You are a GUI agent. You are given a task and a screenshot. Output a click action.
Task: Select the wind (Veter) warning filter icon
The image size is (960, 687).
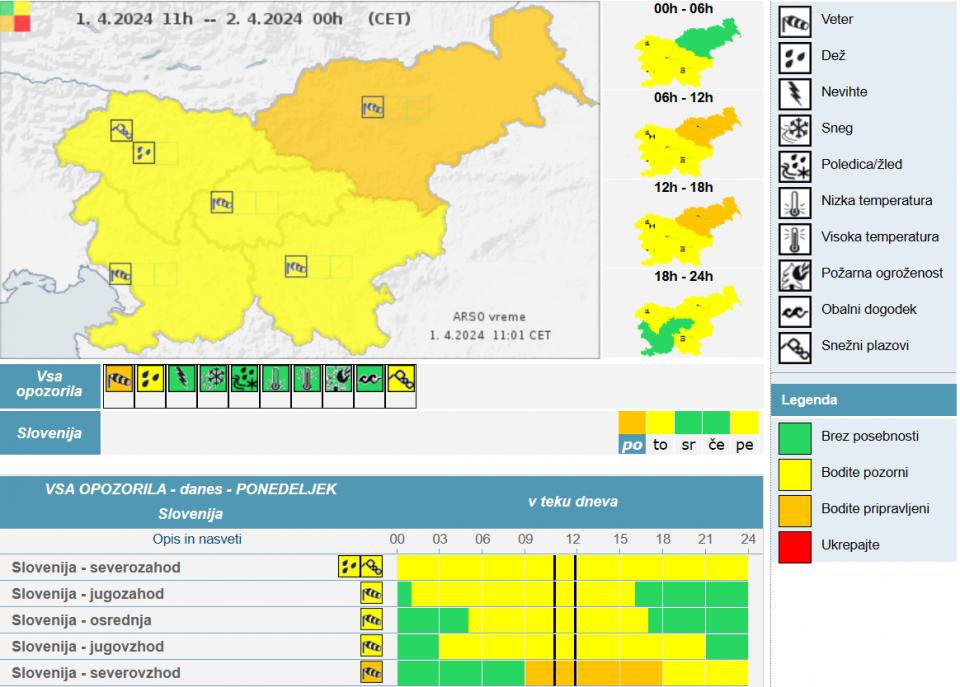[119, 379]
